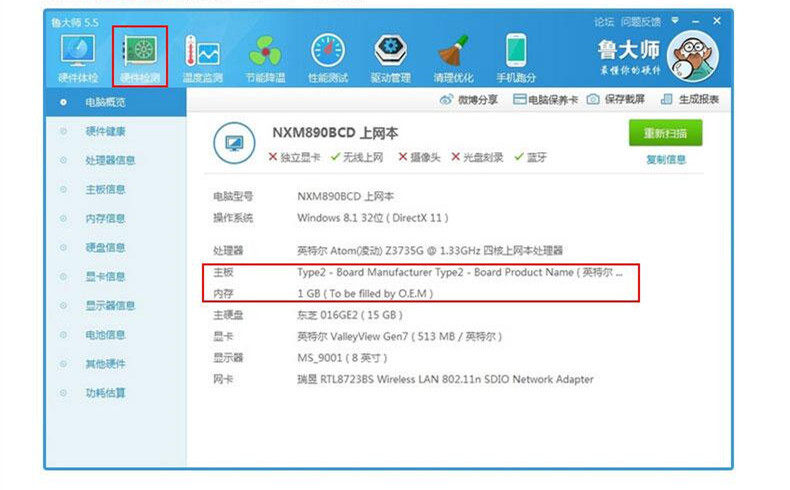
Task: Open the title bar dropdown menu arrow
Action: coord(675,21)
